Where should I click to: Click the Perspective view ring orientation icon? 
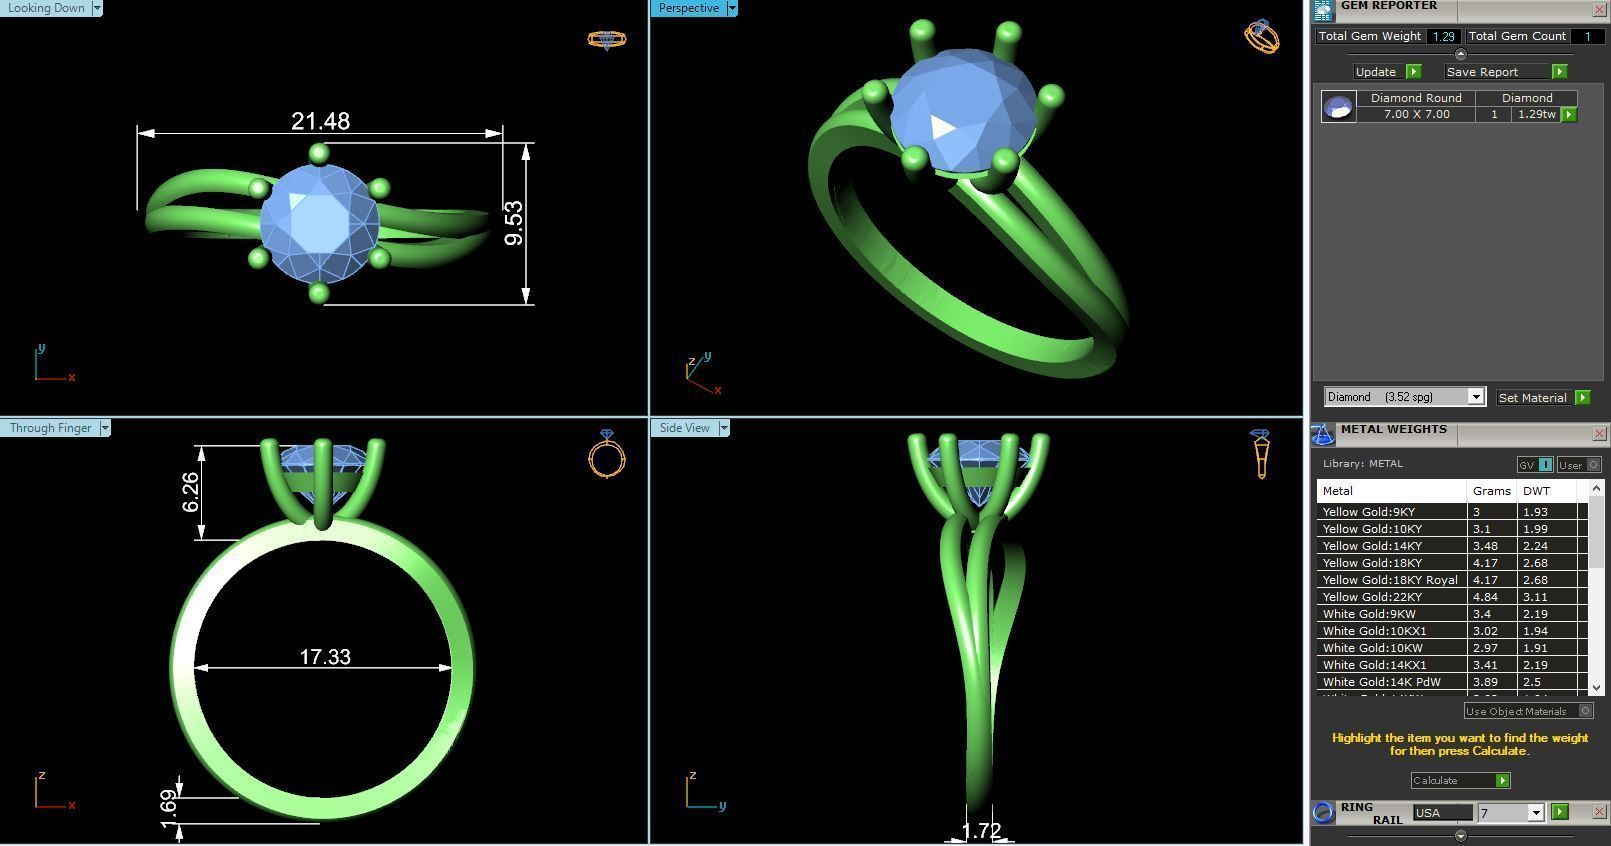click(x=1261, y=36)
